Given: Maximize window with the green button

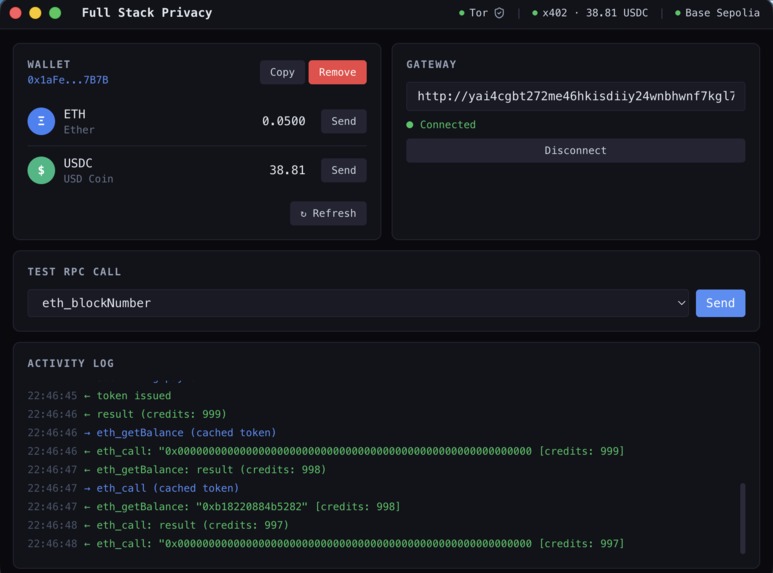Looking at the screenshot, I should [x=55, y=13].
